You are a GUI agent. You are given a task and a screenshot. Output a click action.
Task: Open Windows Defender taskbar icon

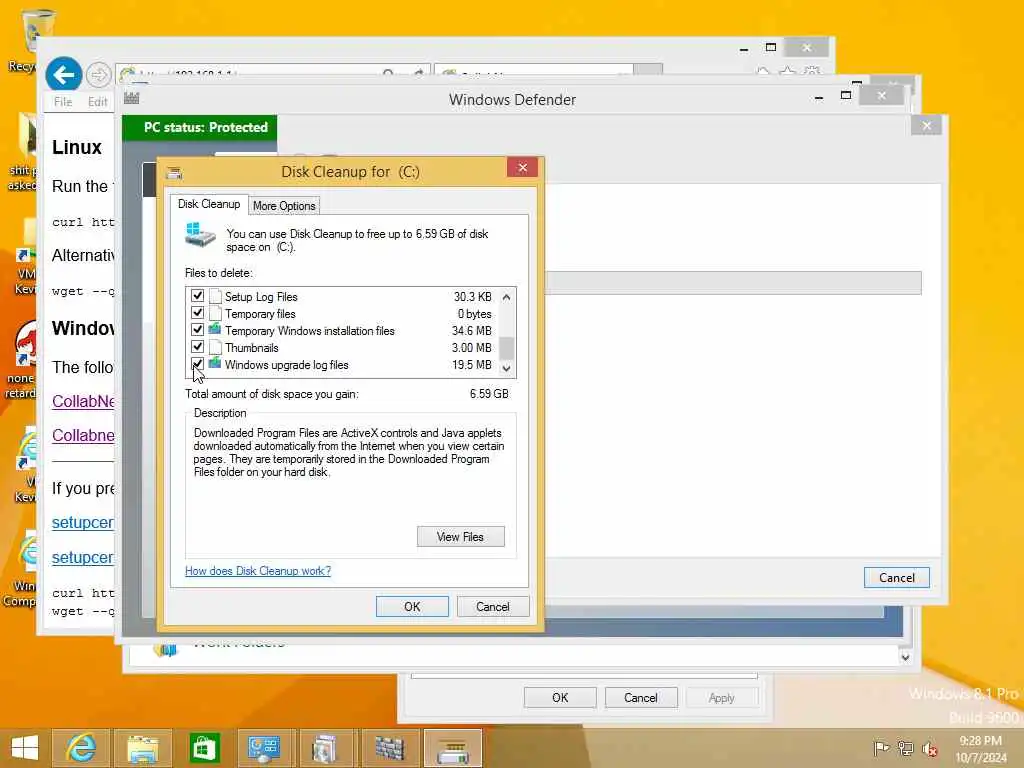(390, 748)
